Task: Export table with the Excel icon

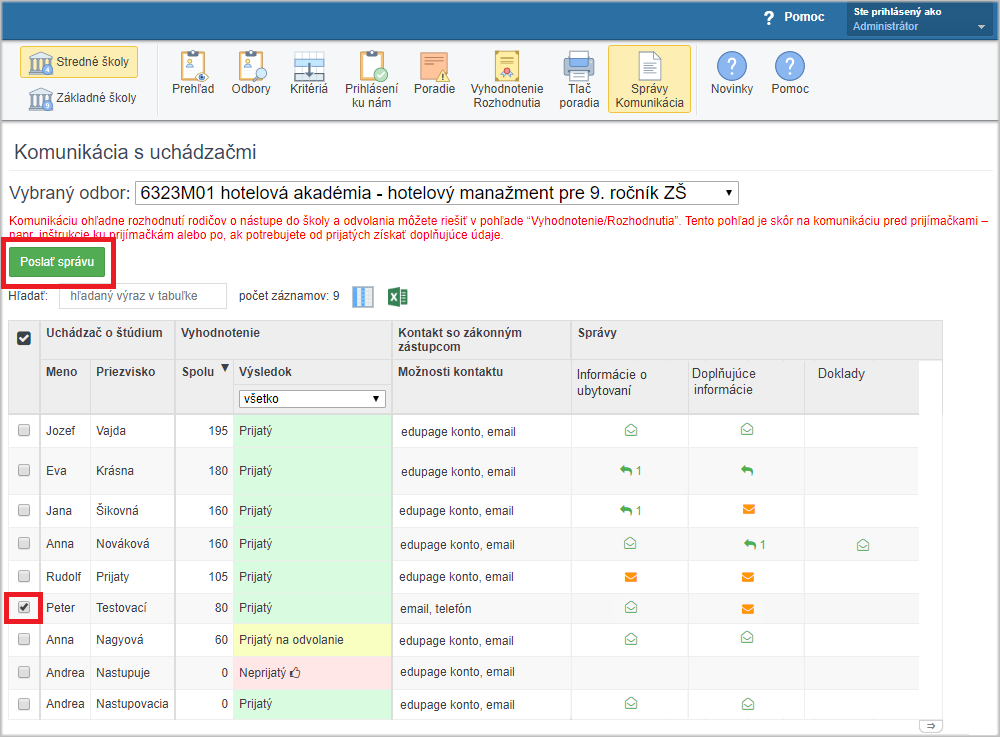Action: click(x=398, y=296)
